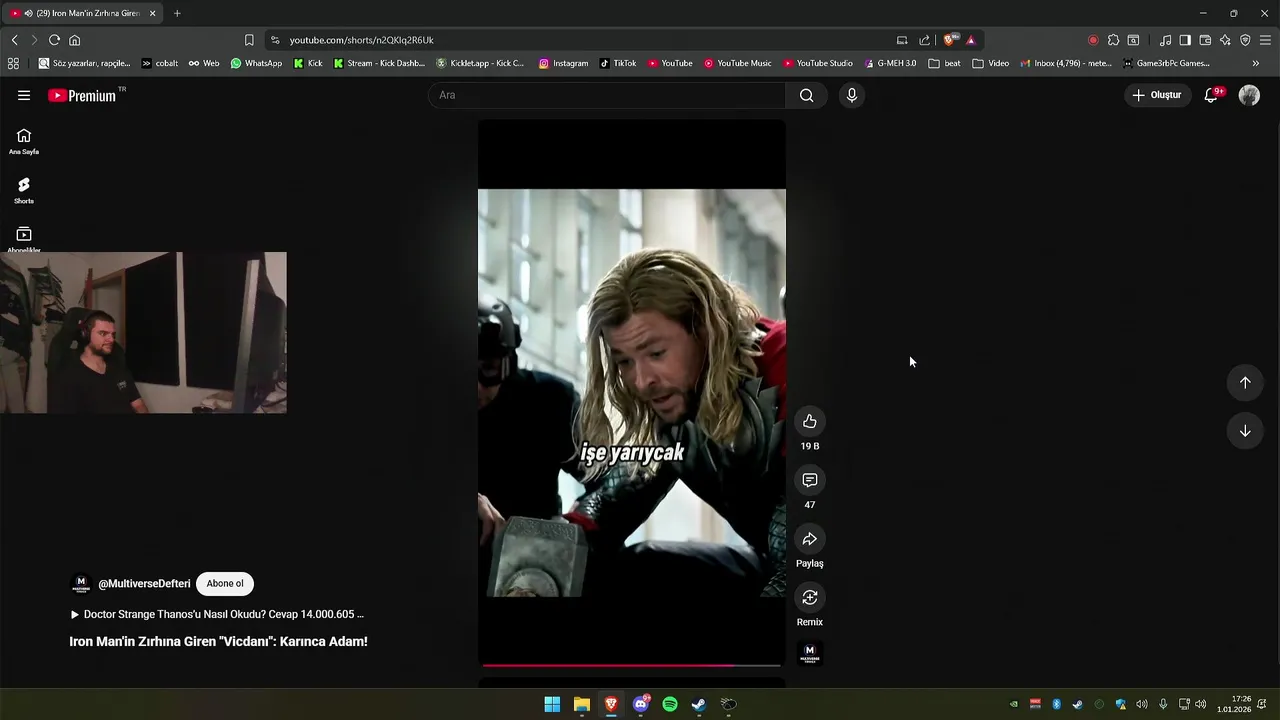
Task: Open the comments showing 47
Action: 810,480
